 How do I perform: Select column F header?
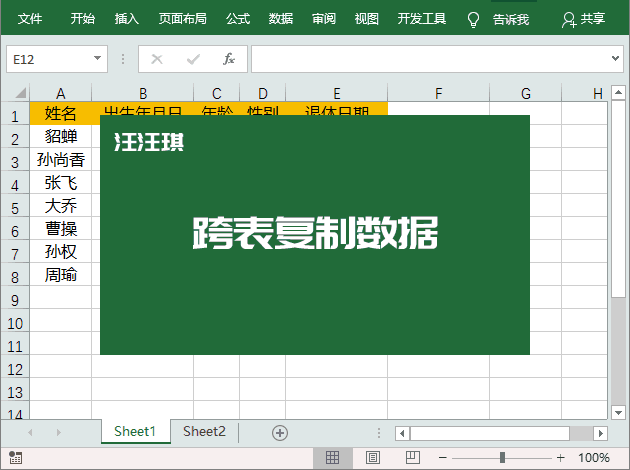pos(438,93)
